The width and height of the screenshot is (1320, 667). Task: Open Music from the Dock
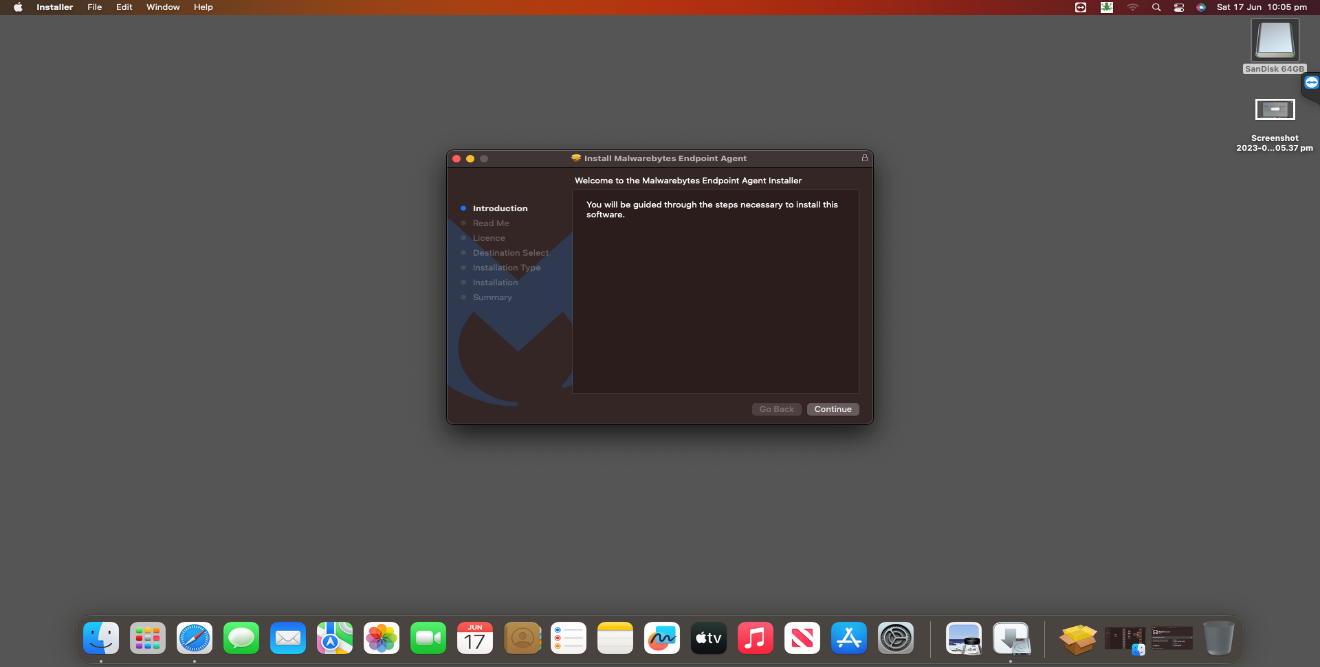tap(755, 637)
